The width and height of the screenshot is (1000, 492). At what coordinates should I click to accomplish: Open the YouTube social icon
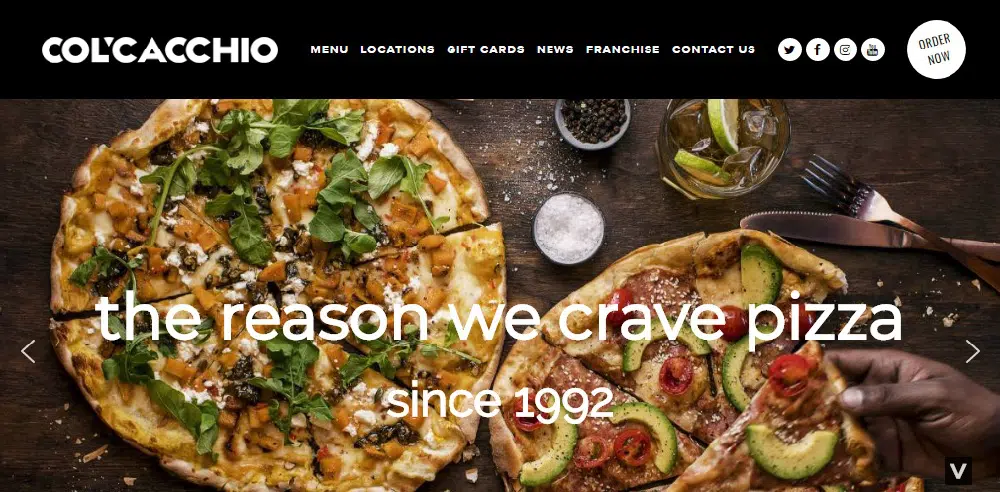[x=873, y=49]
